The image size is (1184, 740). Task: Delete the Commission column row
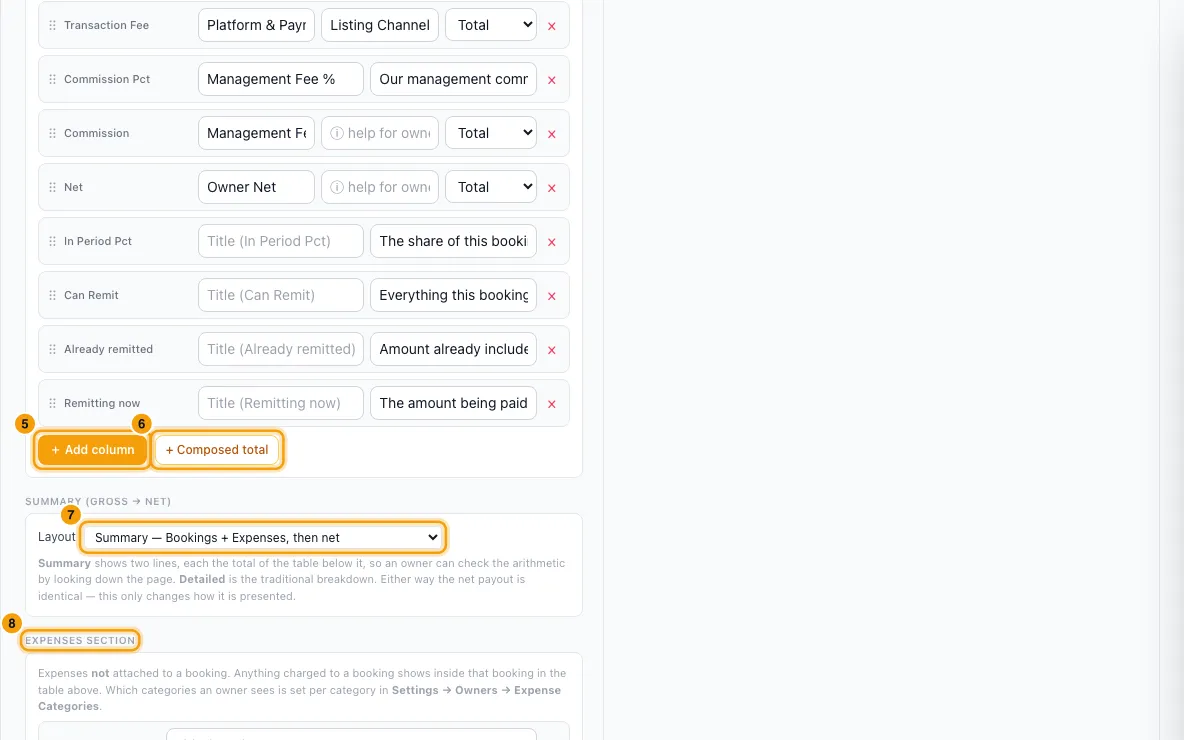coord(552,134)
